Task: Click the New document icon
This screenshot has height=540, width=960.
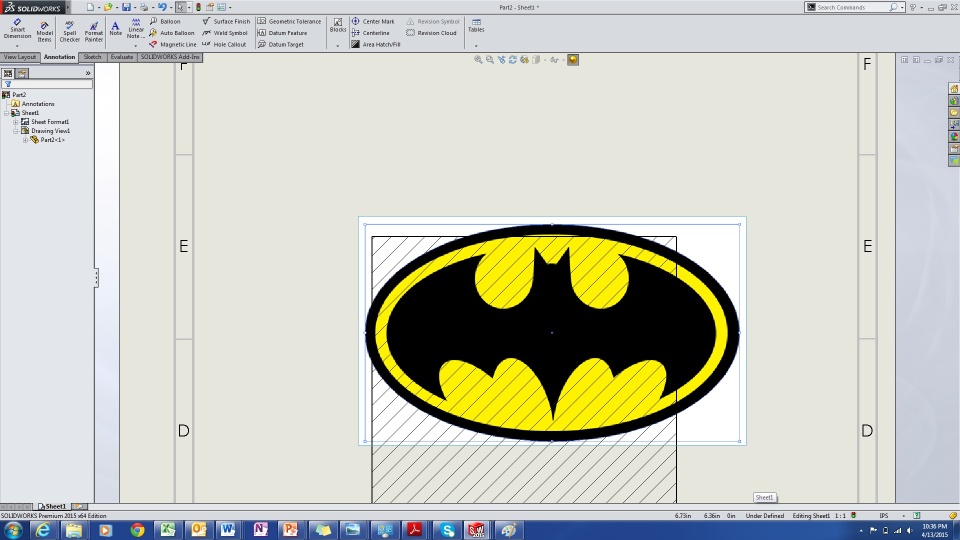Action: coord(90,7)
